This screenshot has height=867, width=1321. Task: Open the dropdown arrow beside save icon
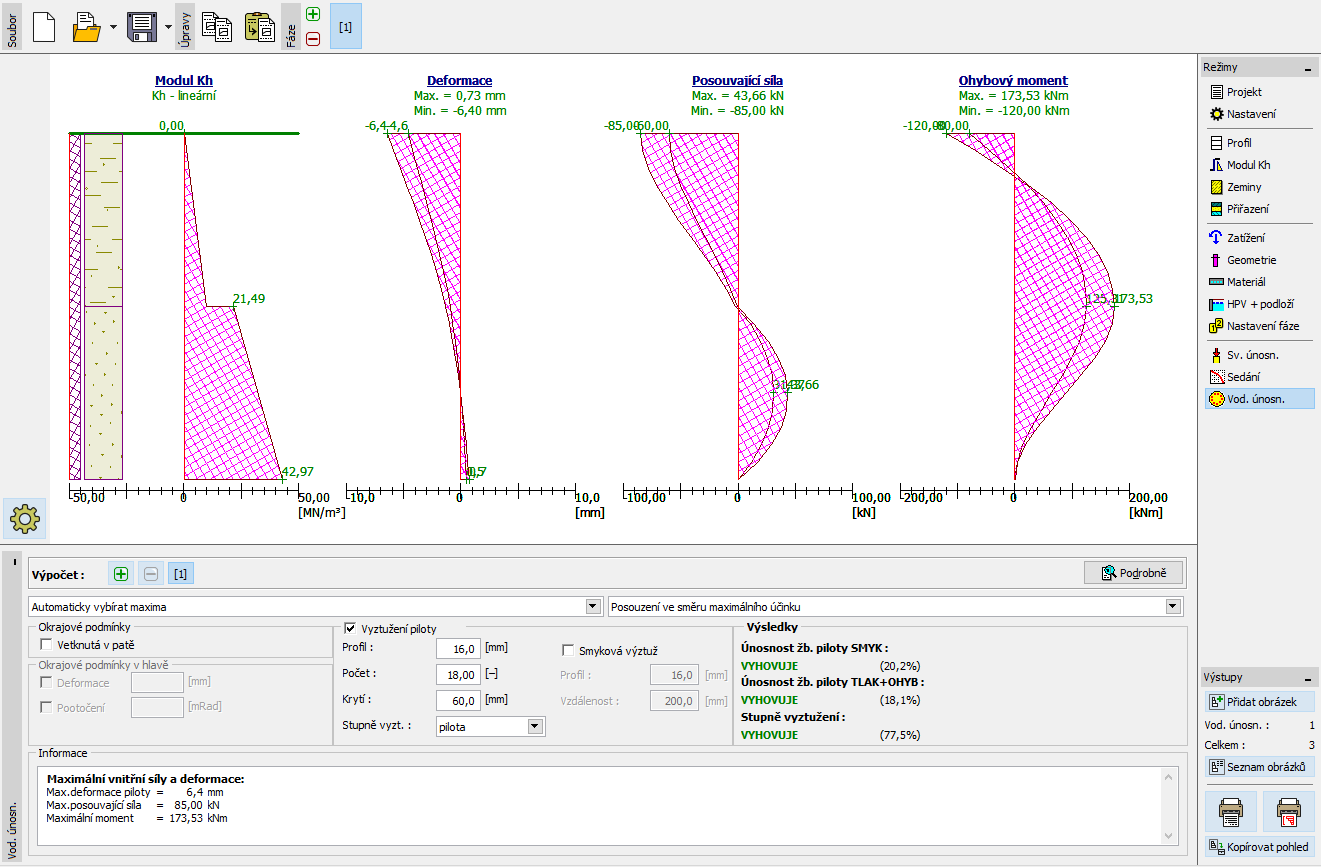coord(167,27)
